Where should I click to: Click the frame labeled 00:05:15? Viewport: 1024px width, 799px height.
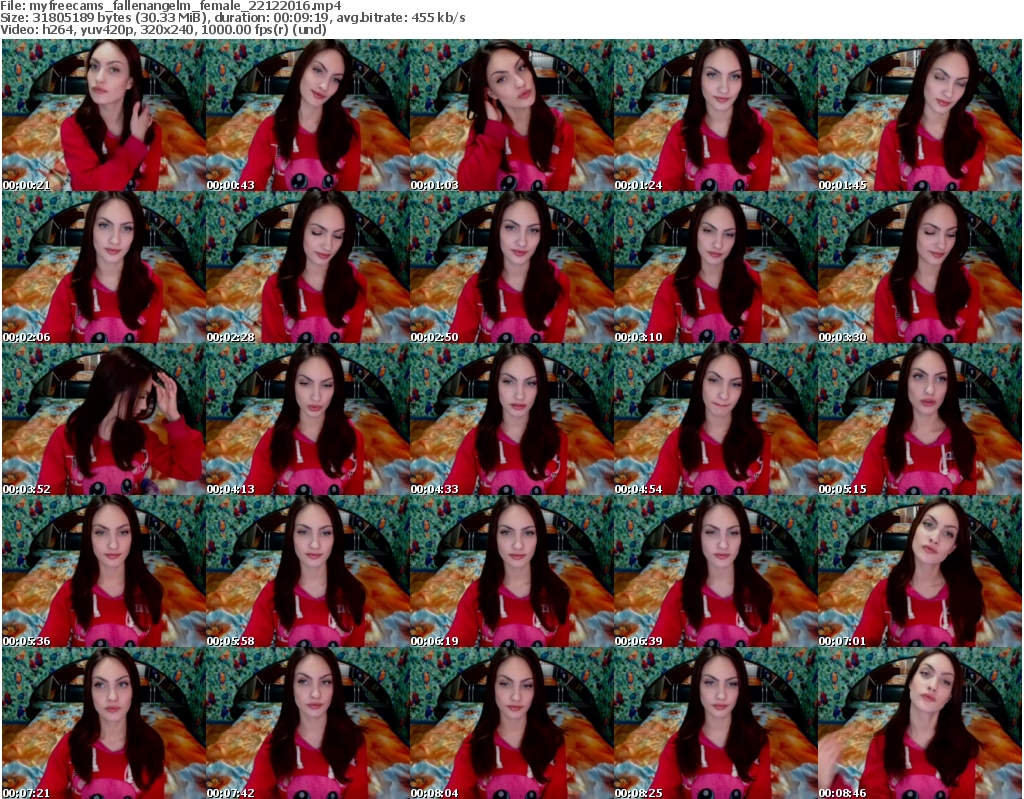(919, 419)
